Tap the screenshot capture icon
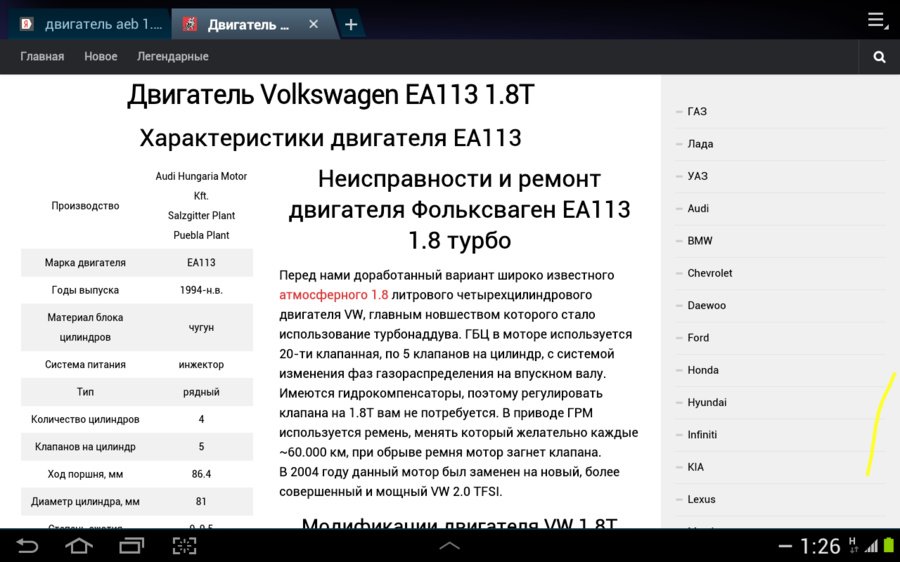The height and width of the screenshot is (562, 900). pyautogui.click(x=184, y=545)
